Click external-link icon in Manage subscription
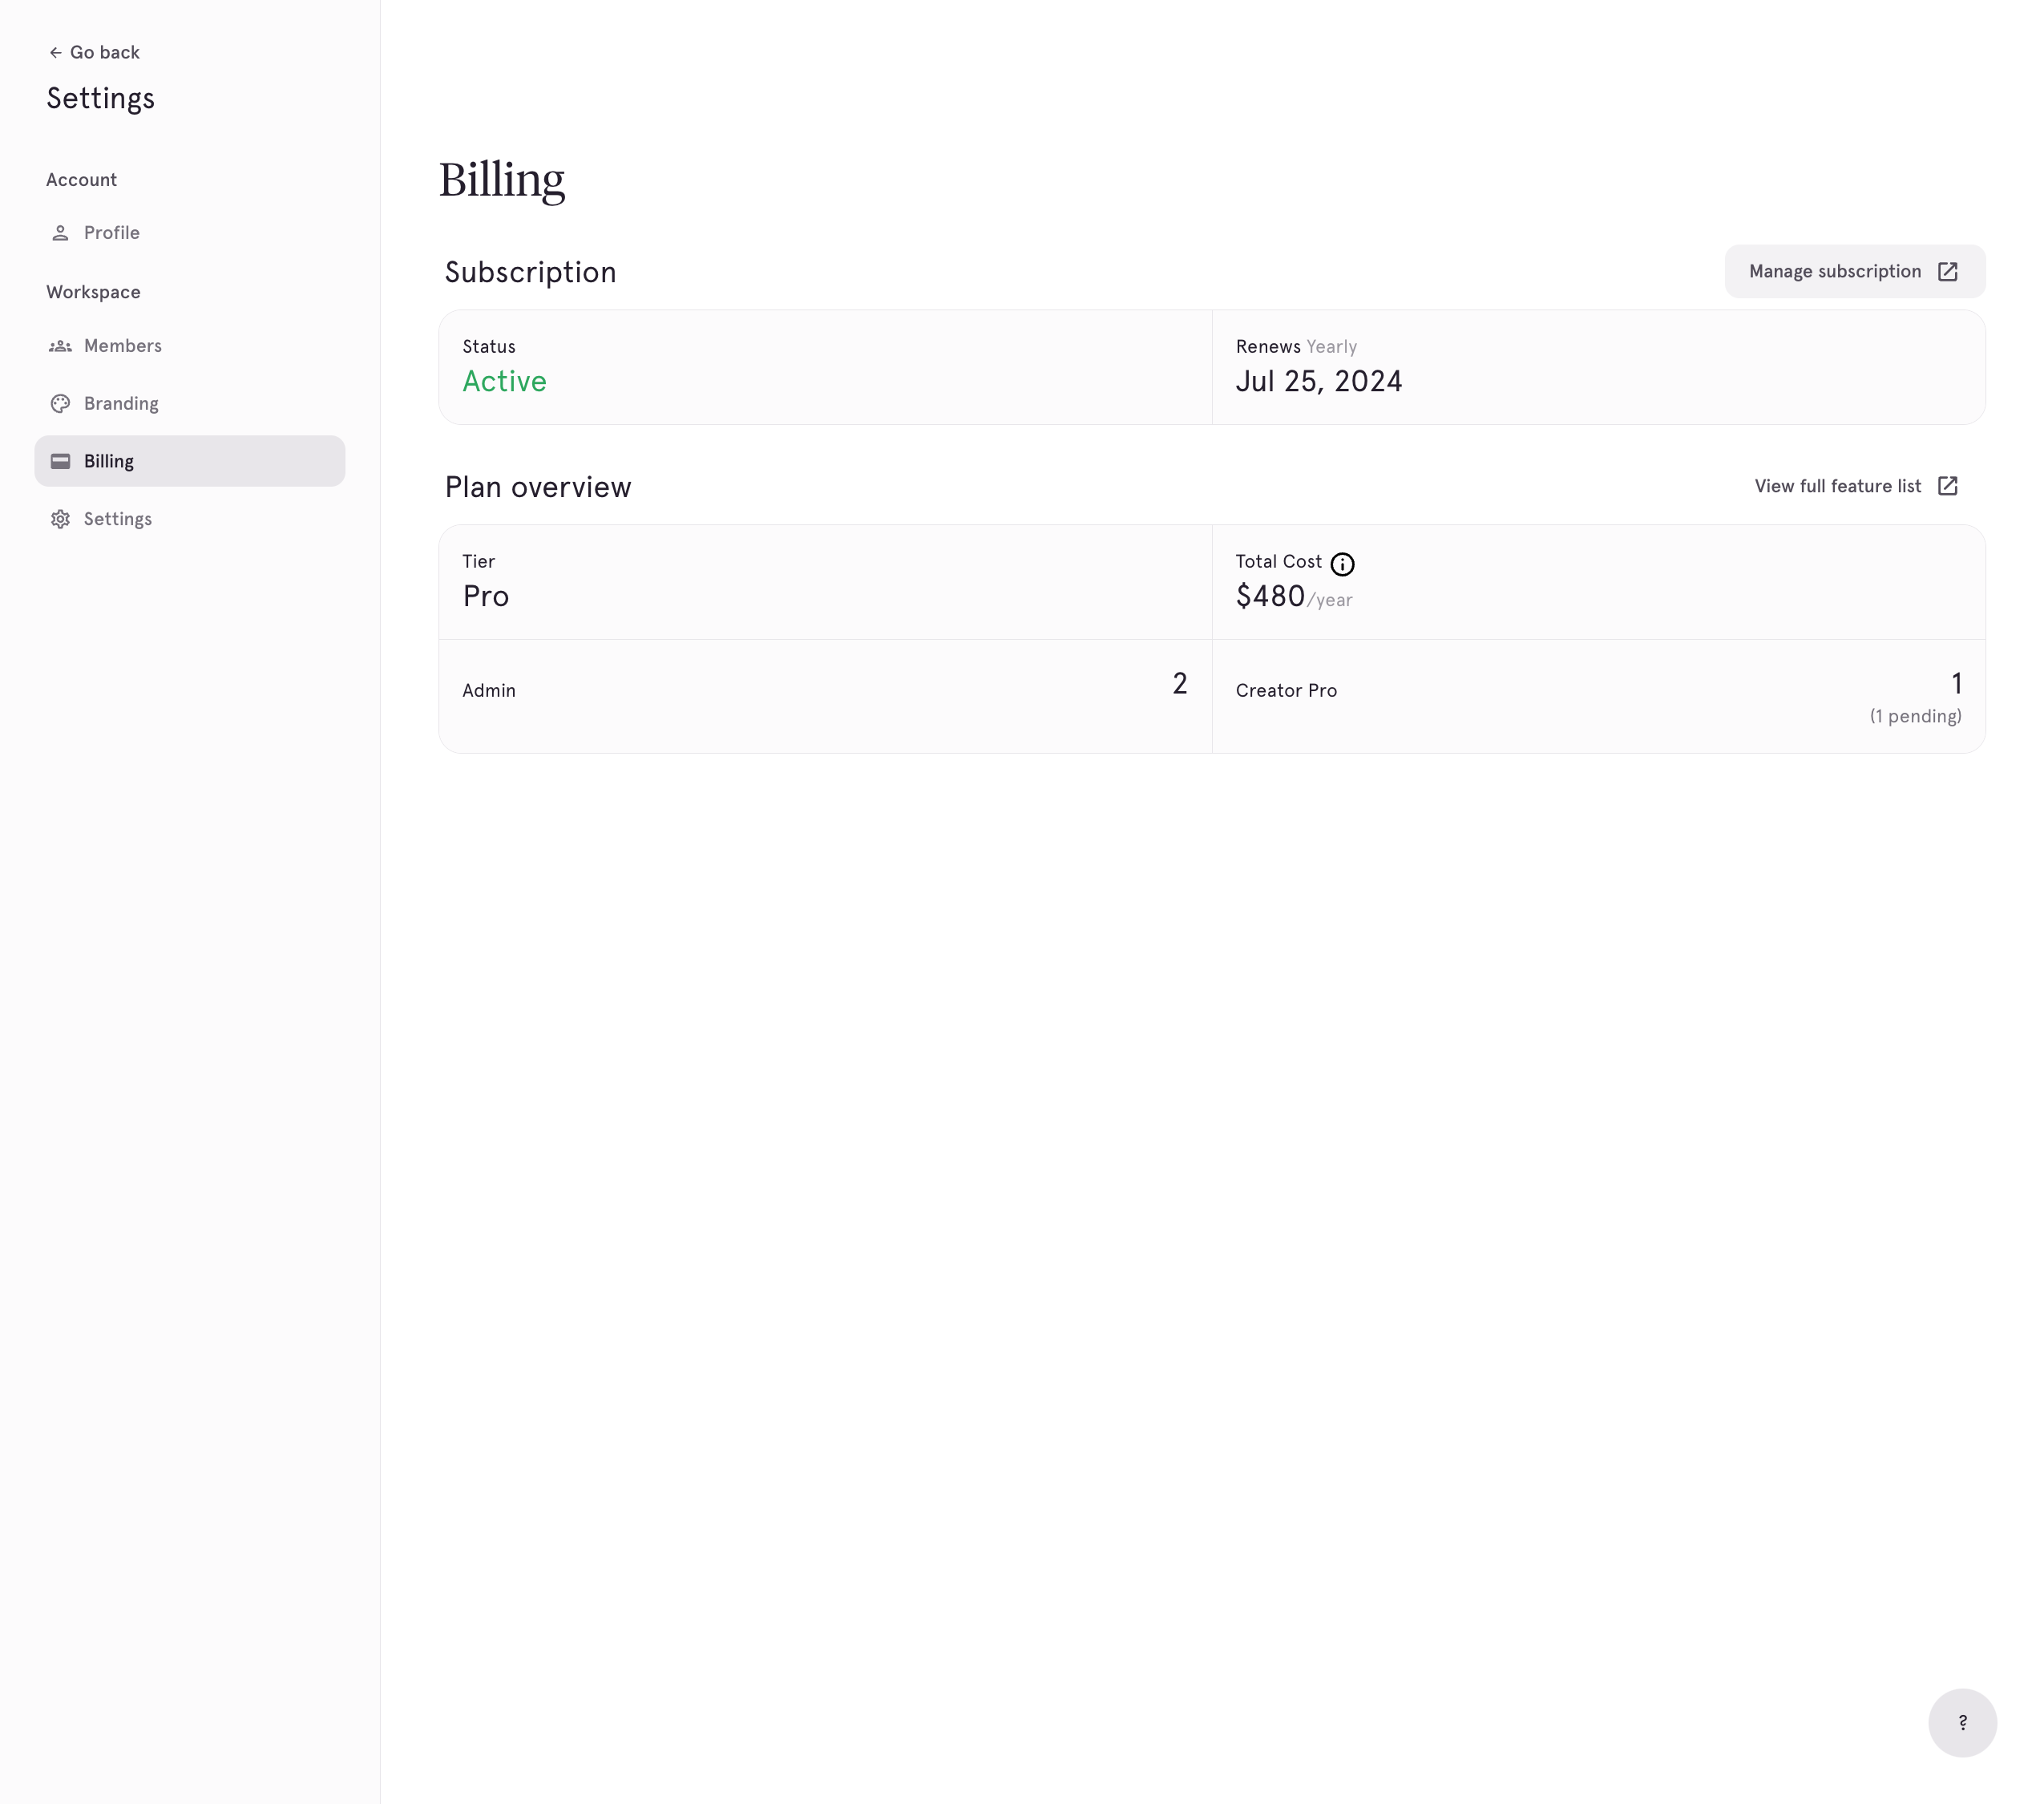Image resolution: width=2044 pixels, height=1804 pixels. click(1947, 272)
